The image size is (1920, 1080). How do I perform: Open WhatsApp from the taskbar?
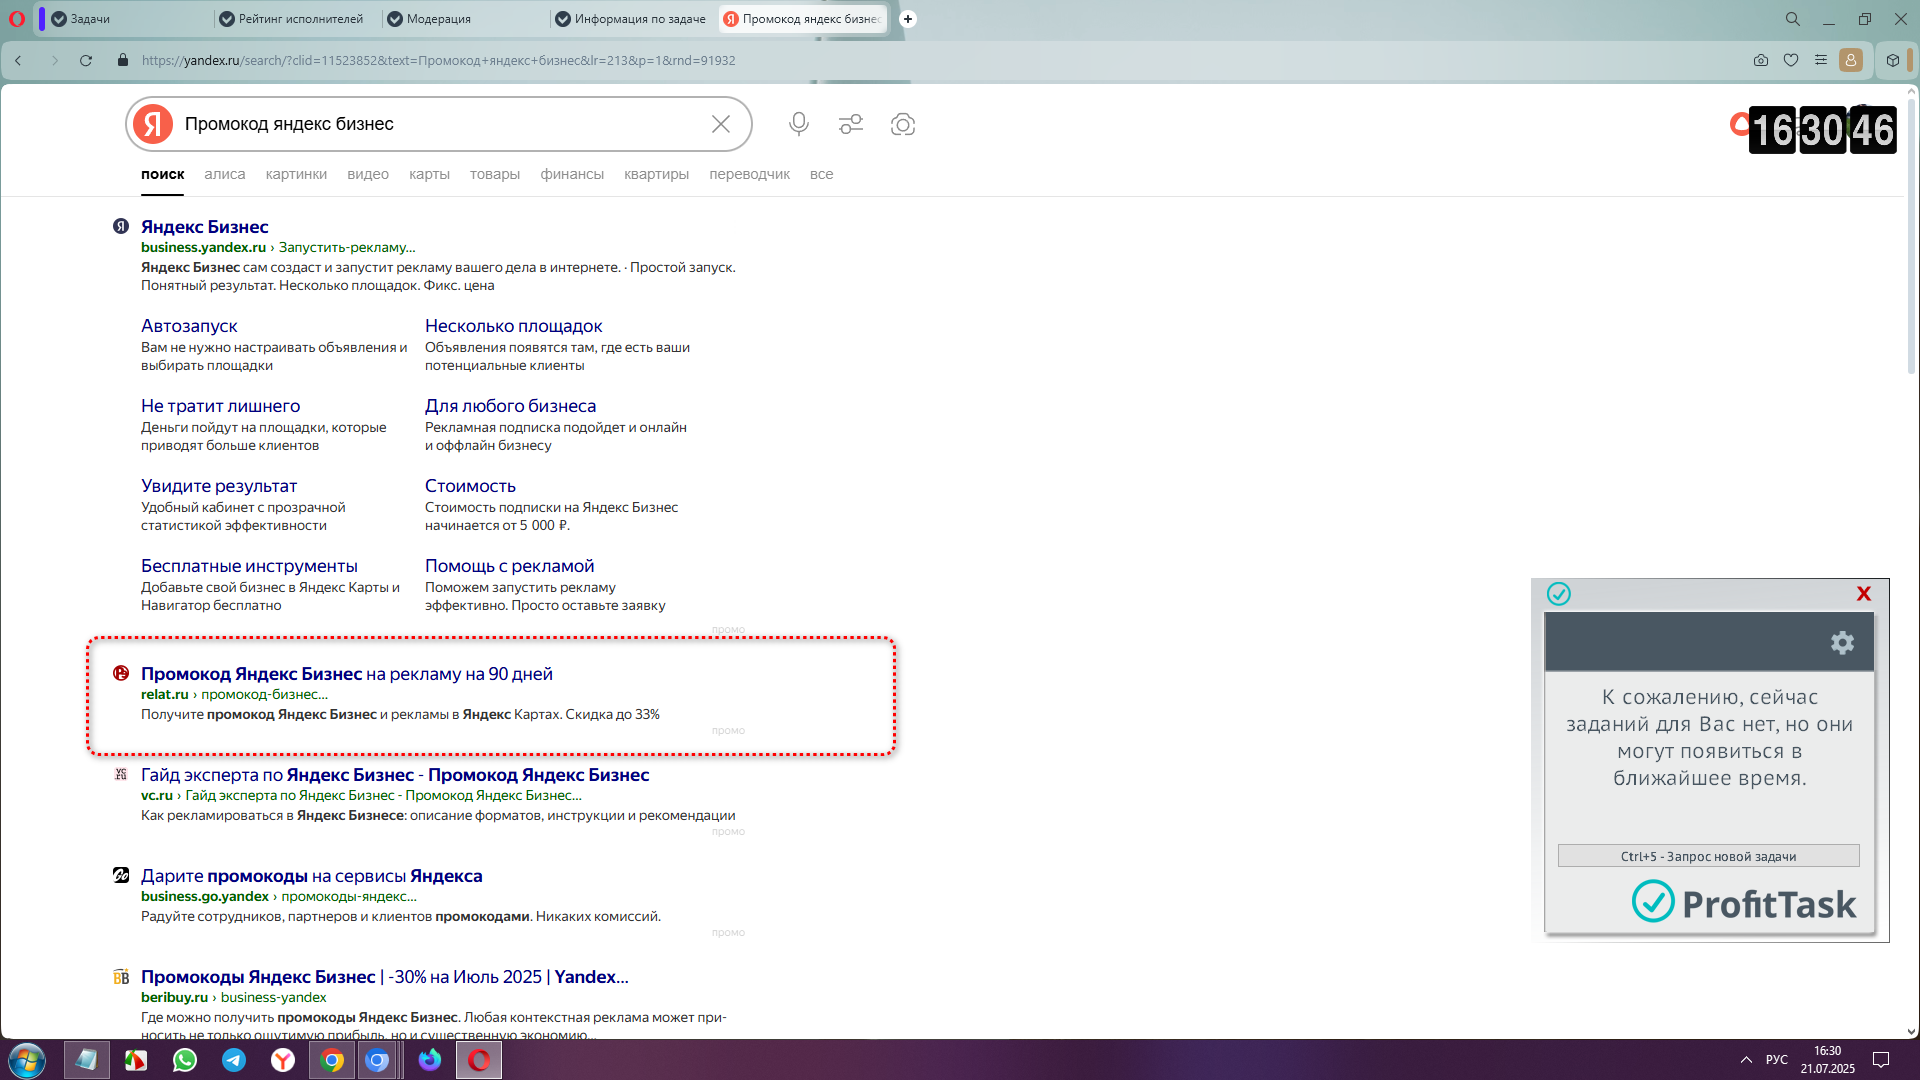click(x=185, y=1060)
